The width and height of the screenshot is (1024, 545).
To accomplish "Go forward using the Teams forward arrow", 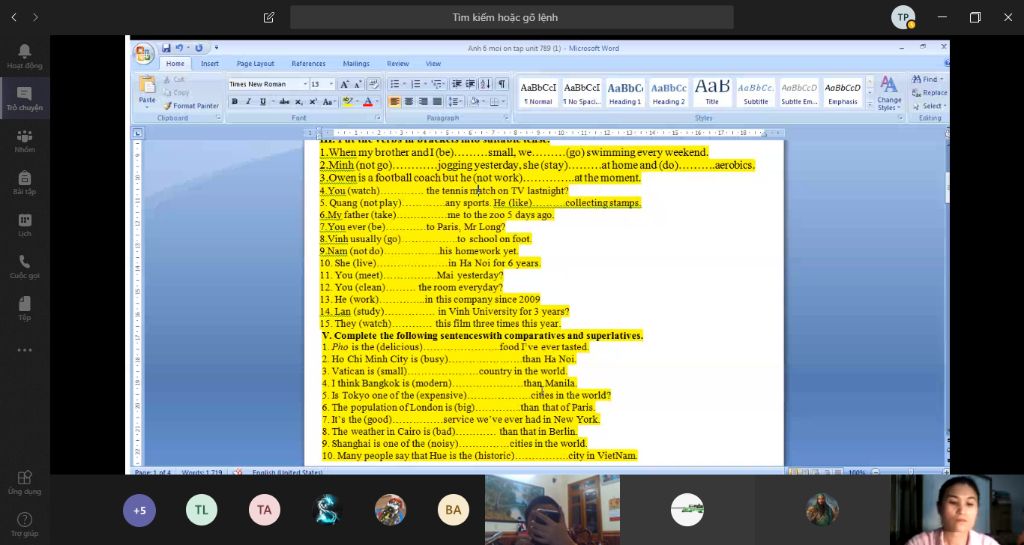I will pyautogui.click(x=35, y=18).
